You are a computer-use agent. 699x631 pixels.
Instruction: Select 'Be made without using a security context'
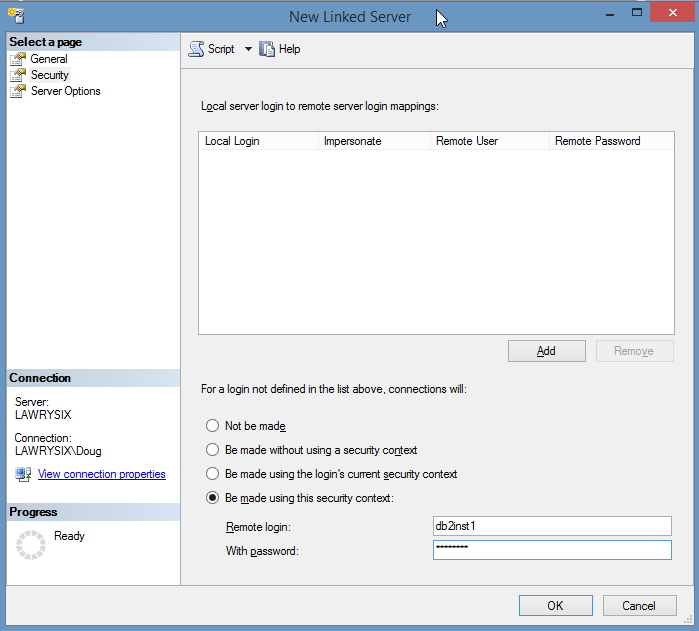tap(212, 450)
